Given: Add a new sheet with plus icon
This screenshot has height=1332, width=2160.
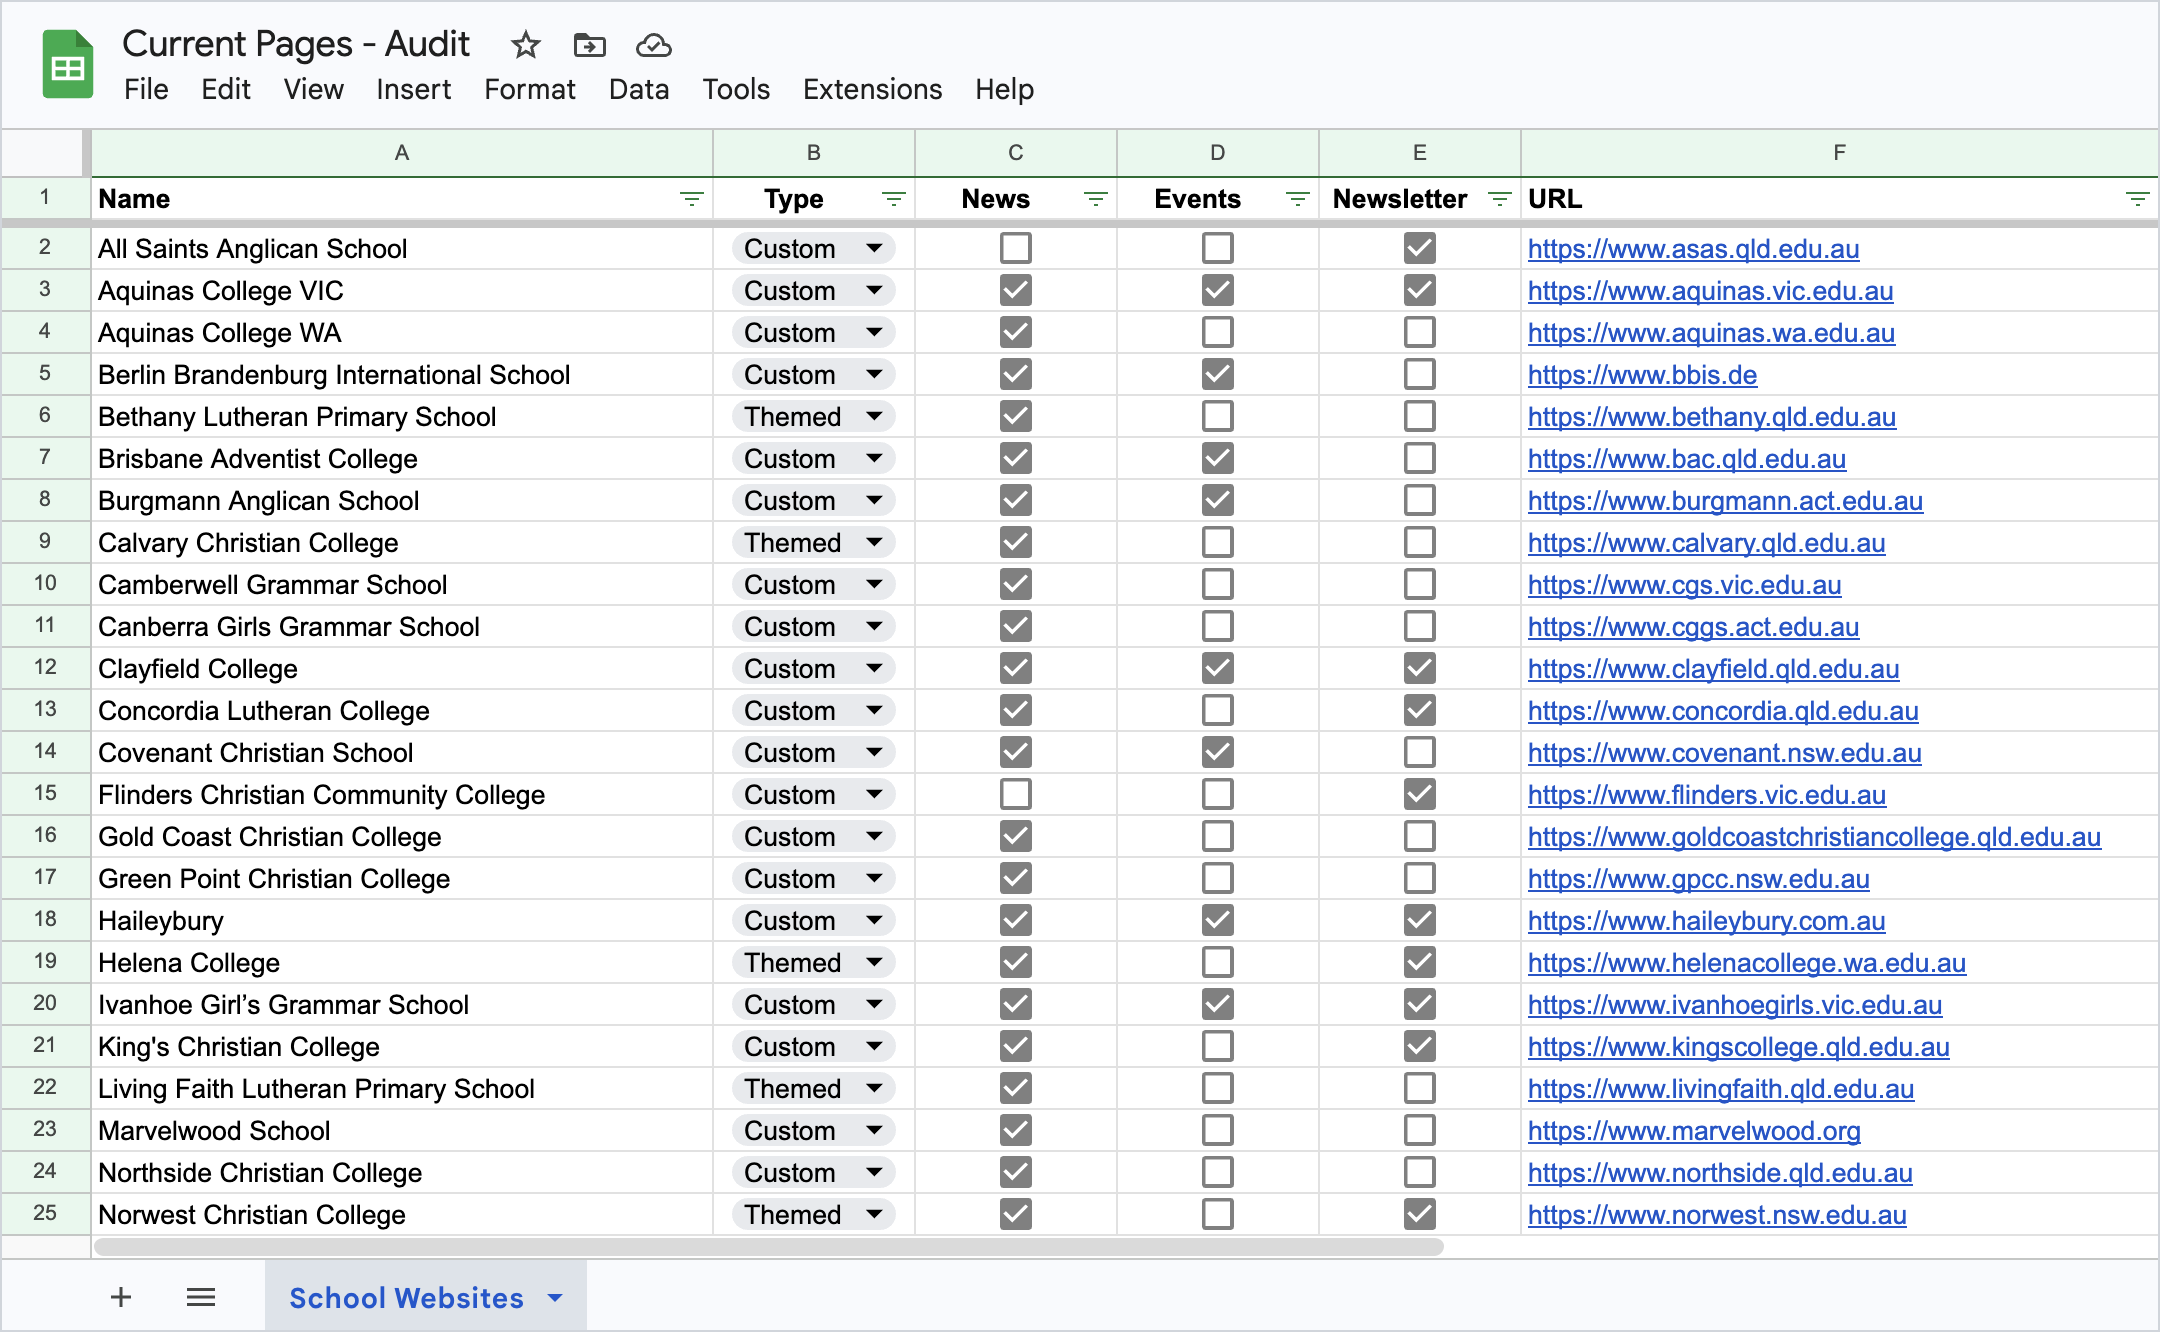Looking at the screenshot, I should (121, 1297).
